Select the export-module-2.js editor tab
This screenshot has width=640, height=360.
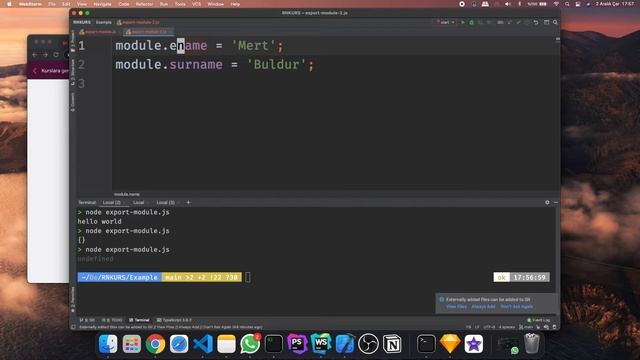[x=149, y=31]
